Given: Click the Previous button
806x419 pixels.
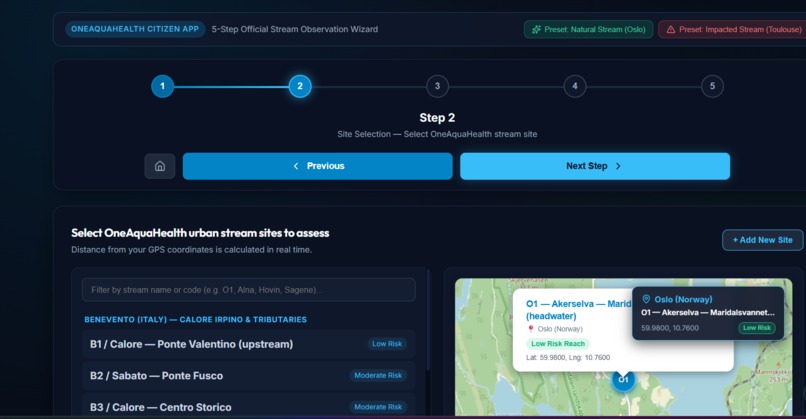Looking at the screenshot, I should (318, 166).
